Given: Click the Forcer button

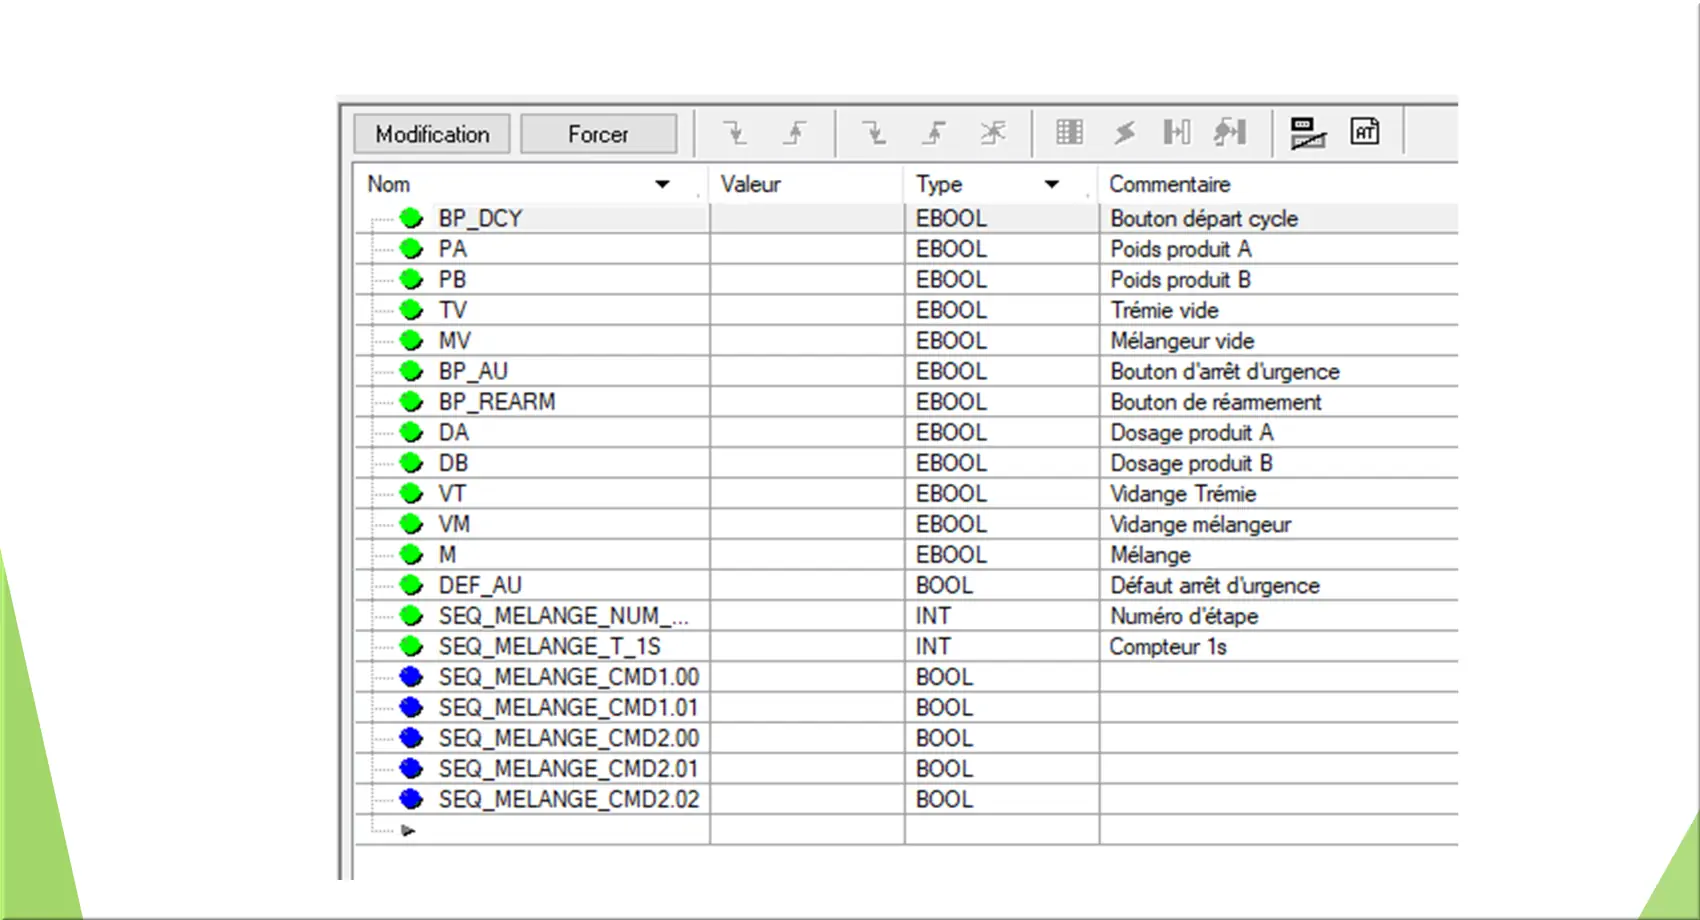Looking at the screenshot, I should coord(598,134).
